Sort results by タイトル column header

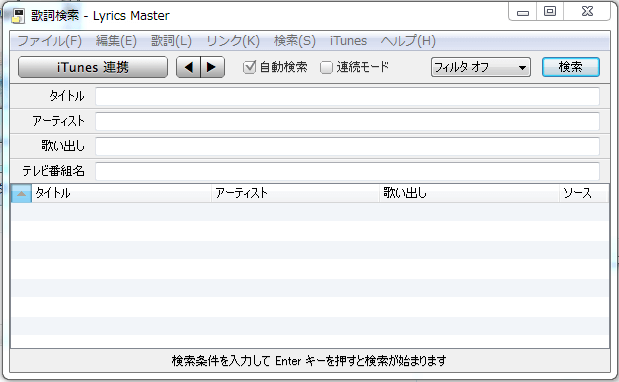point(121,193)
